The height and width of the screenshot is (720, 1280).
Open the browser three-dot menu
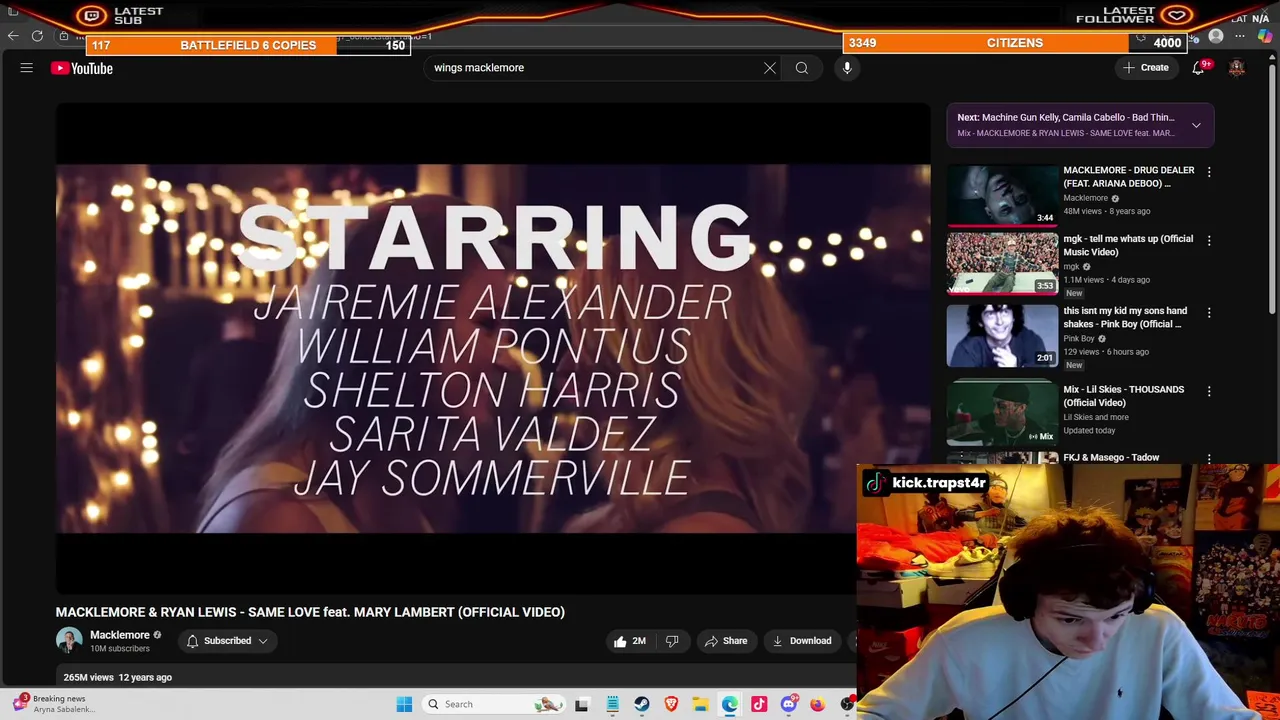[1240, 37]
